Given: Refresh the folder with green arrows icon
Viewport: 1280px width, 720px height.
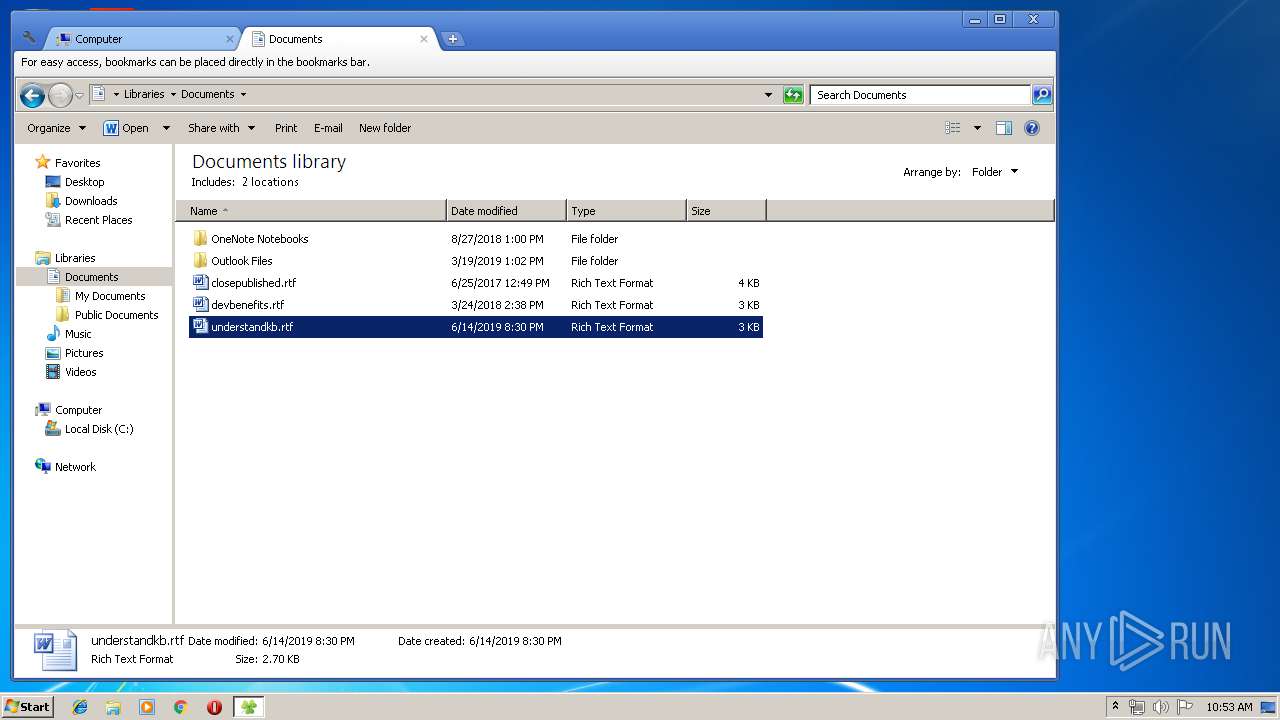Looking at the screenshot, I should pyautogui.click(x=793, y=95).
